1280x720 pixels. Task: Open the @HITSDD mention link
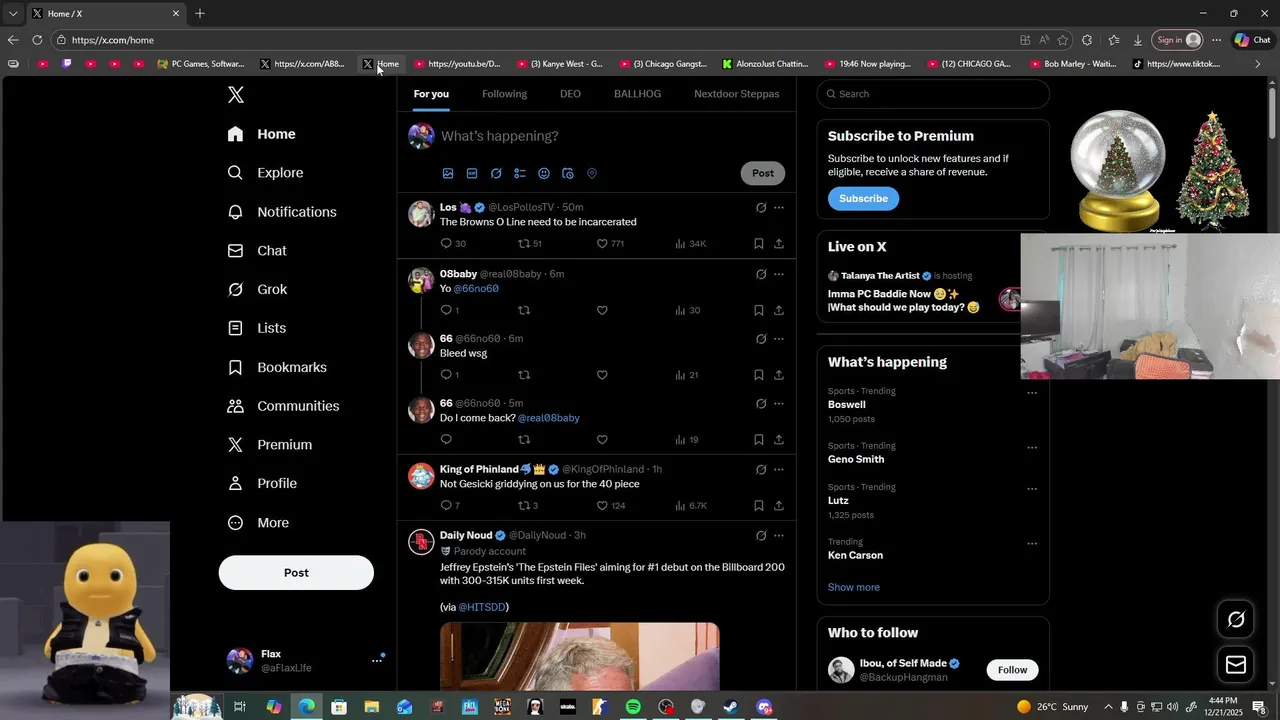pos(483,608)
